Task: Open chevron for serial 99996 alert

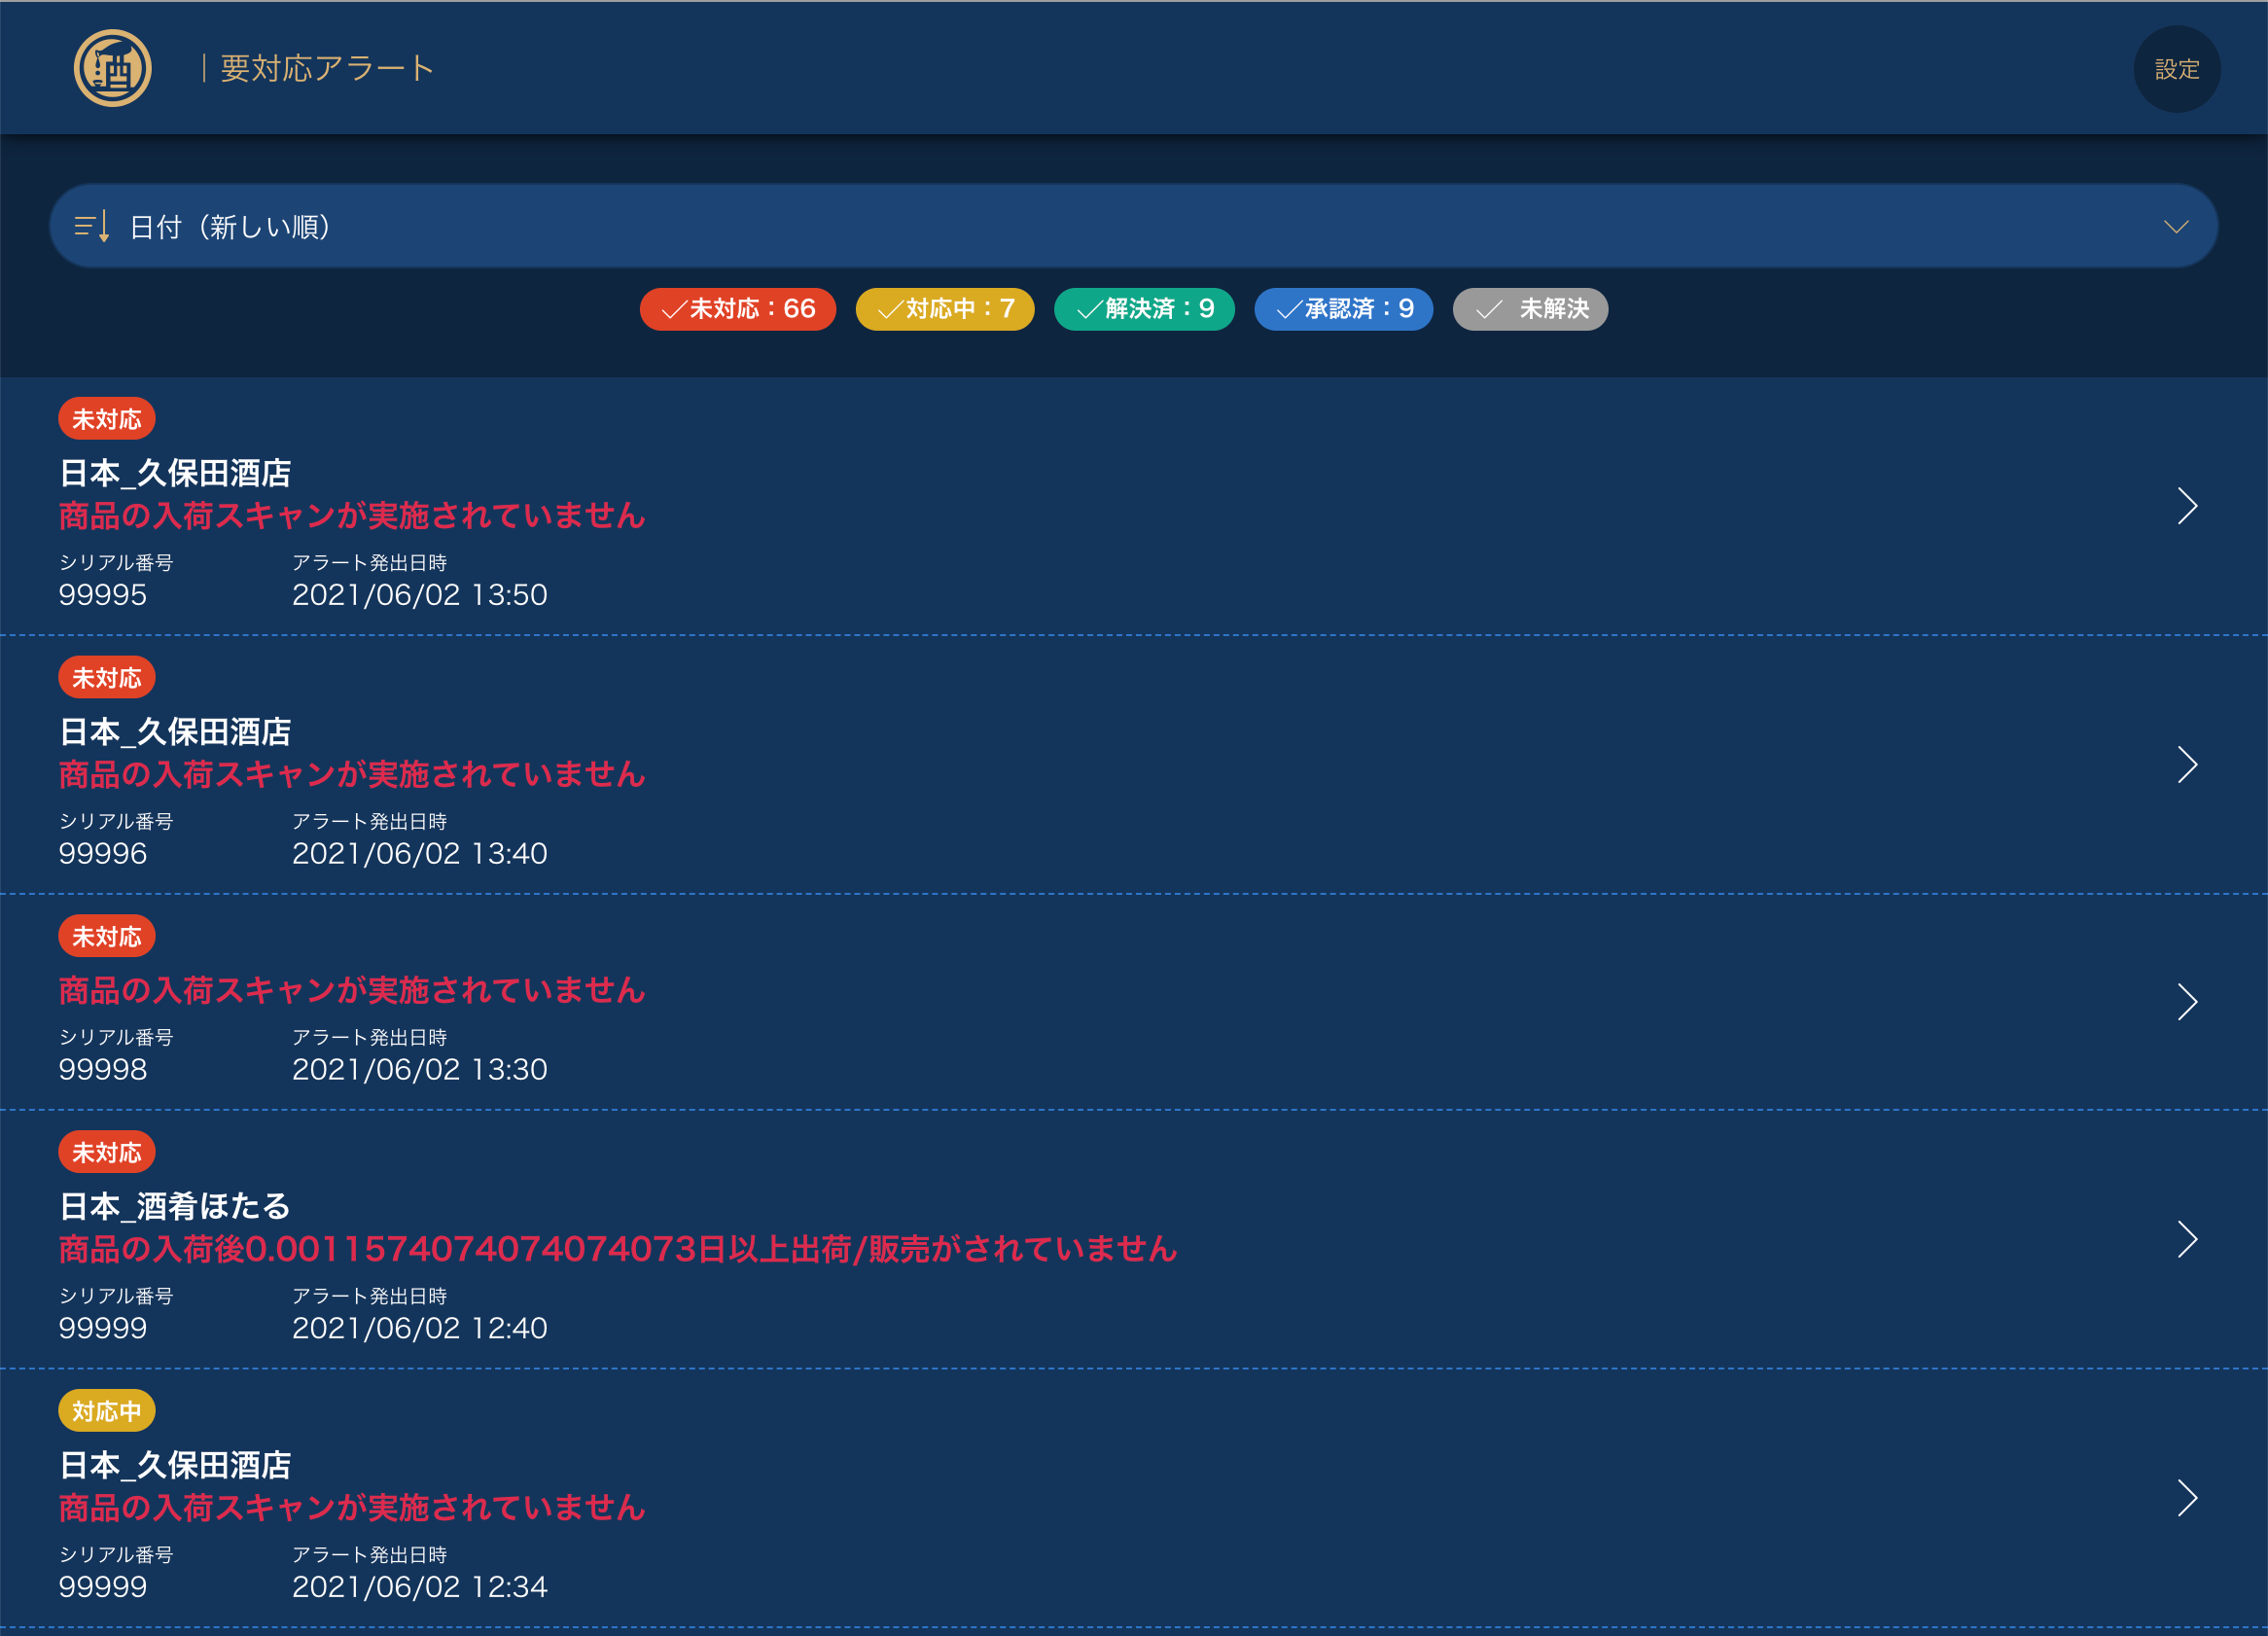Action: pyautogui.click(x=2187, y=765)
